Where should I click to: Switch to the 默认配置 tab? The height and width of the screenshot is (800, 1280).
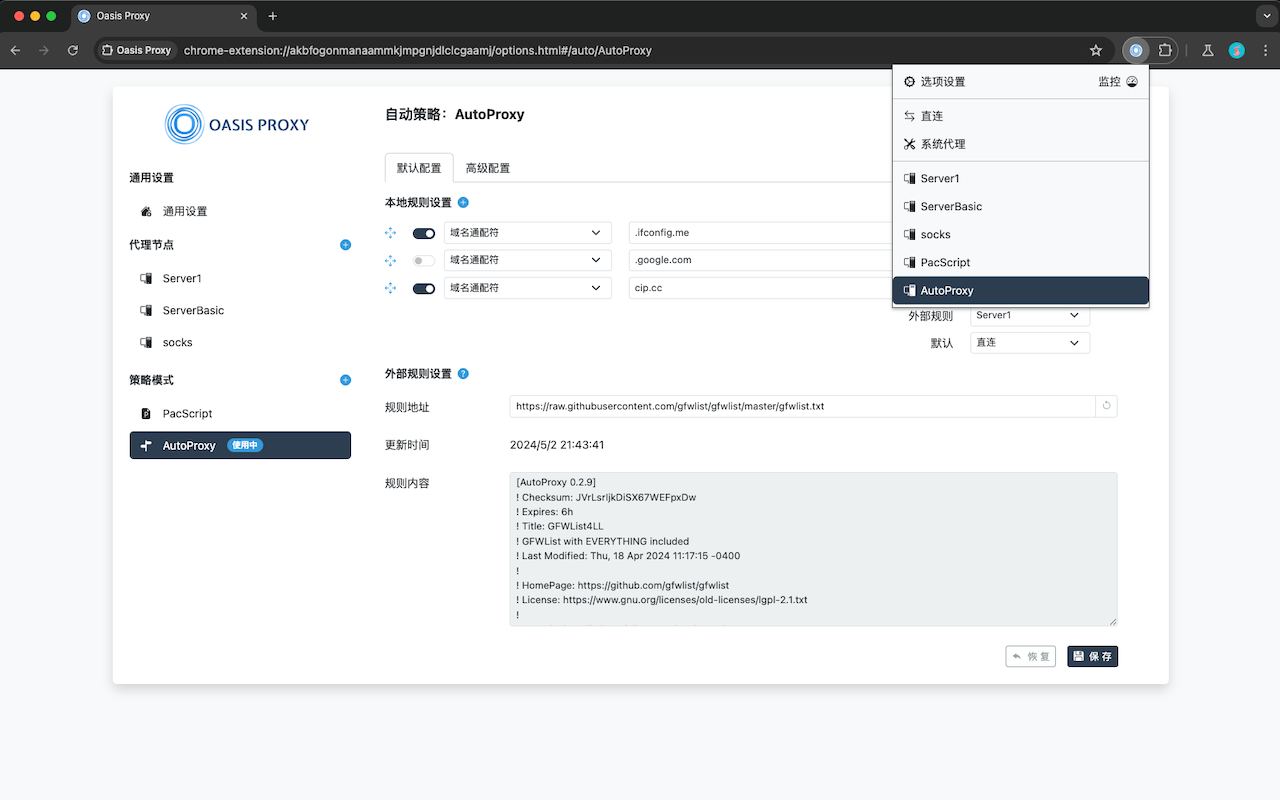[419, 168]
